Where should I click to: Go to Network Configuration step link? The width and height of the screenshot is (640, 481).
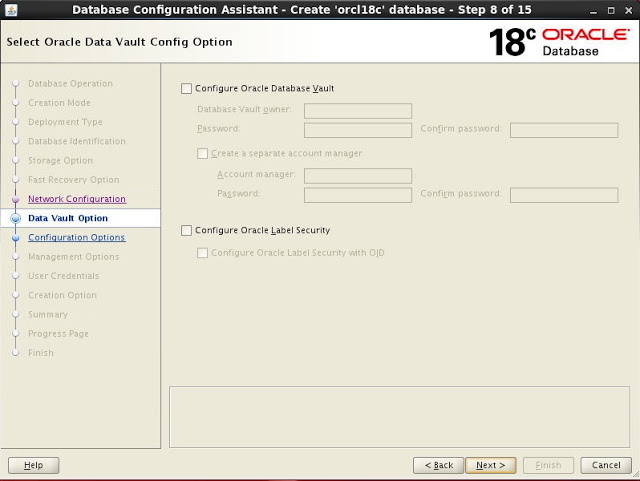click(x=76, y=199)
